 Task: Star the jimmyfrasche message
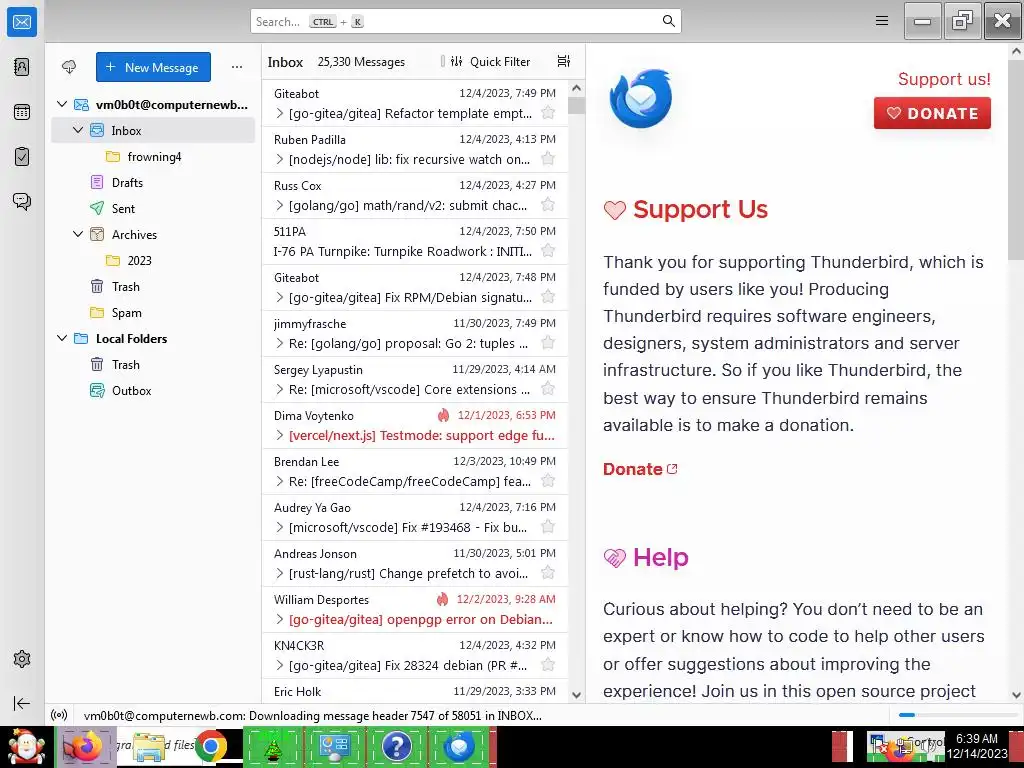click(548, 343)
